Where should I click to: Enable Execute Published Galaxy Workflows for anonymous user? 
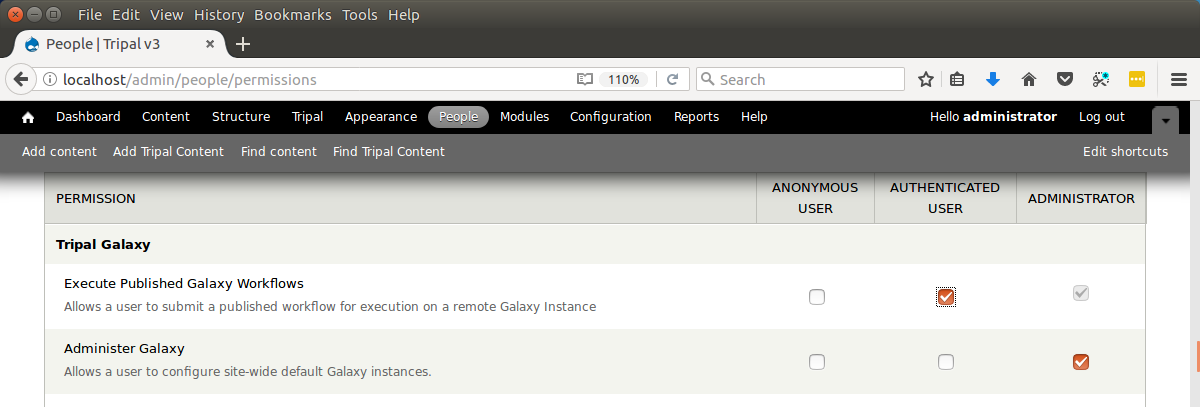[x=817, y=296]
